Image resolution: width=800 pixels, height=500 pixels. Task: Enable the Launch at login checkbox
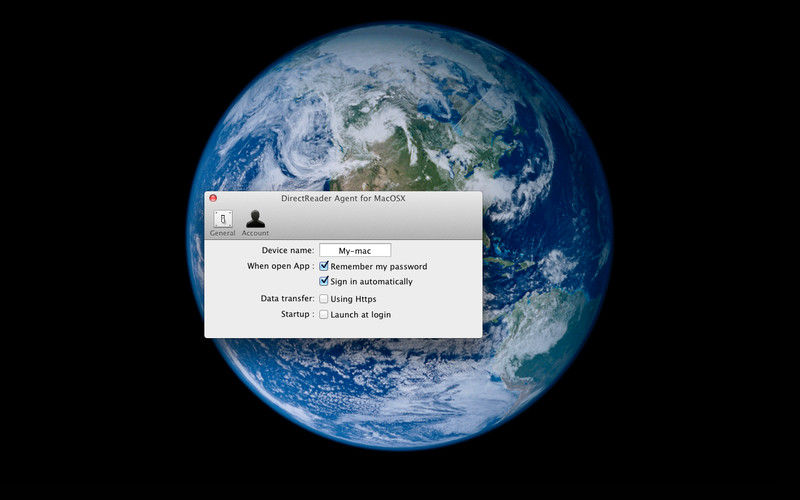coord(324,314)
